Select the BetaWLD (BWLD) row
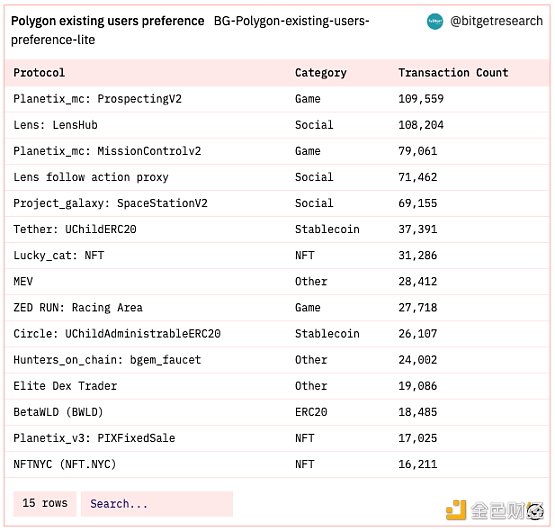Screen dimensions: 555x531 point(278,412)
